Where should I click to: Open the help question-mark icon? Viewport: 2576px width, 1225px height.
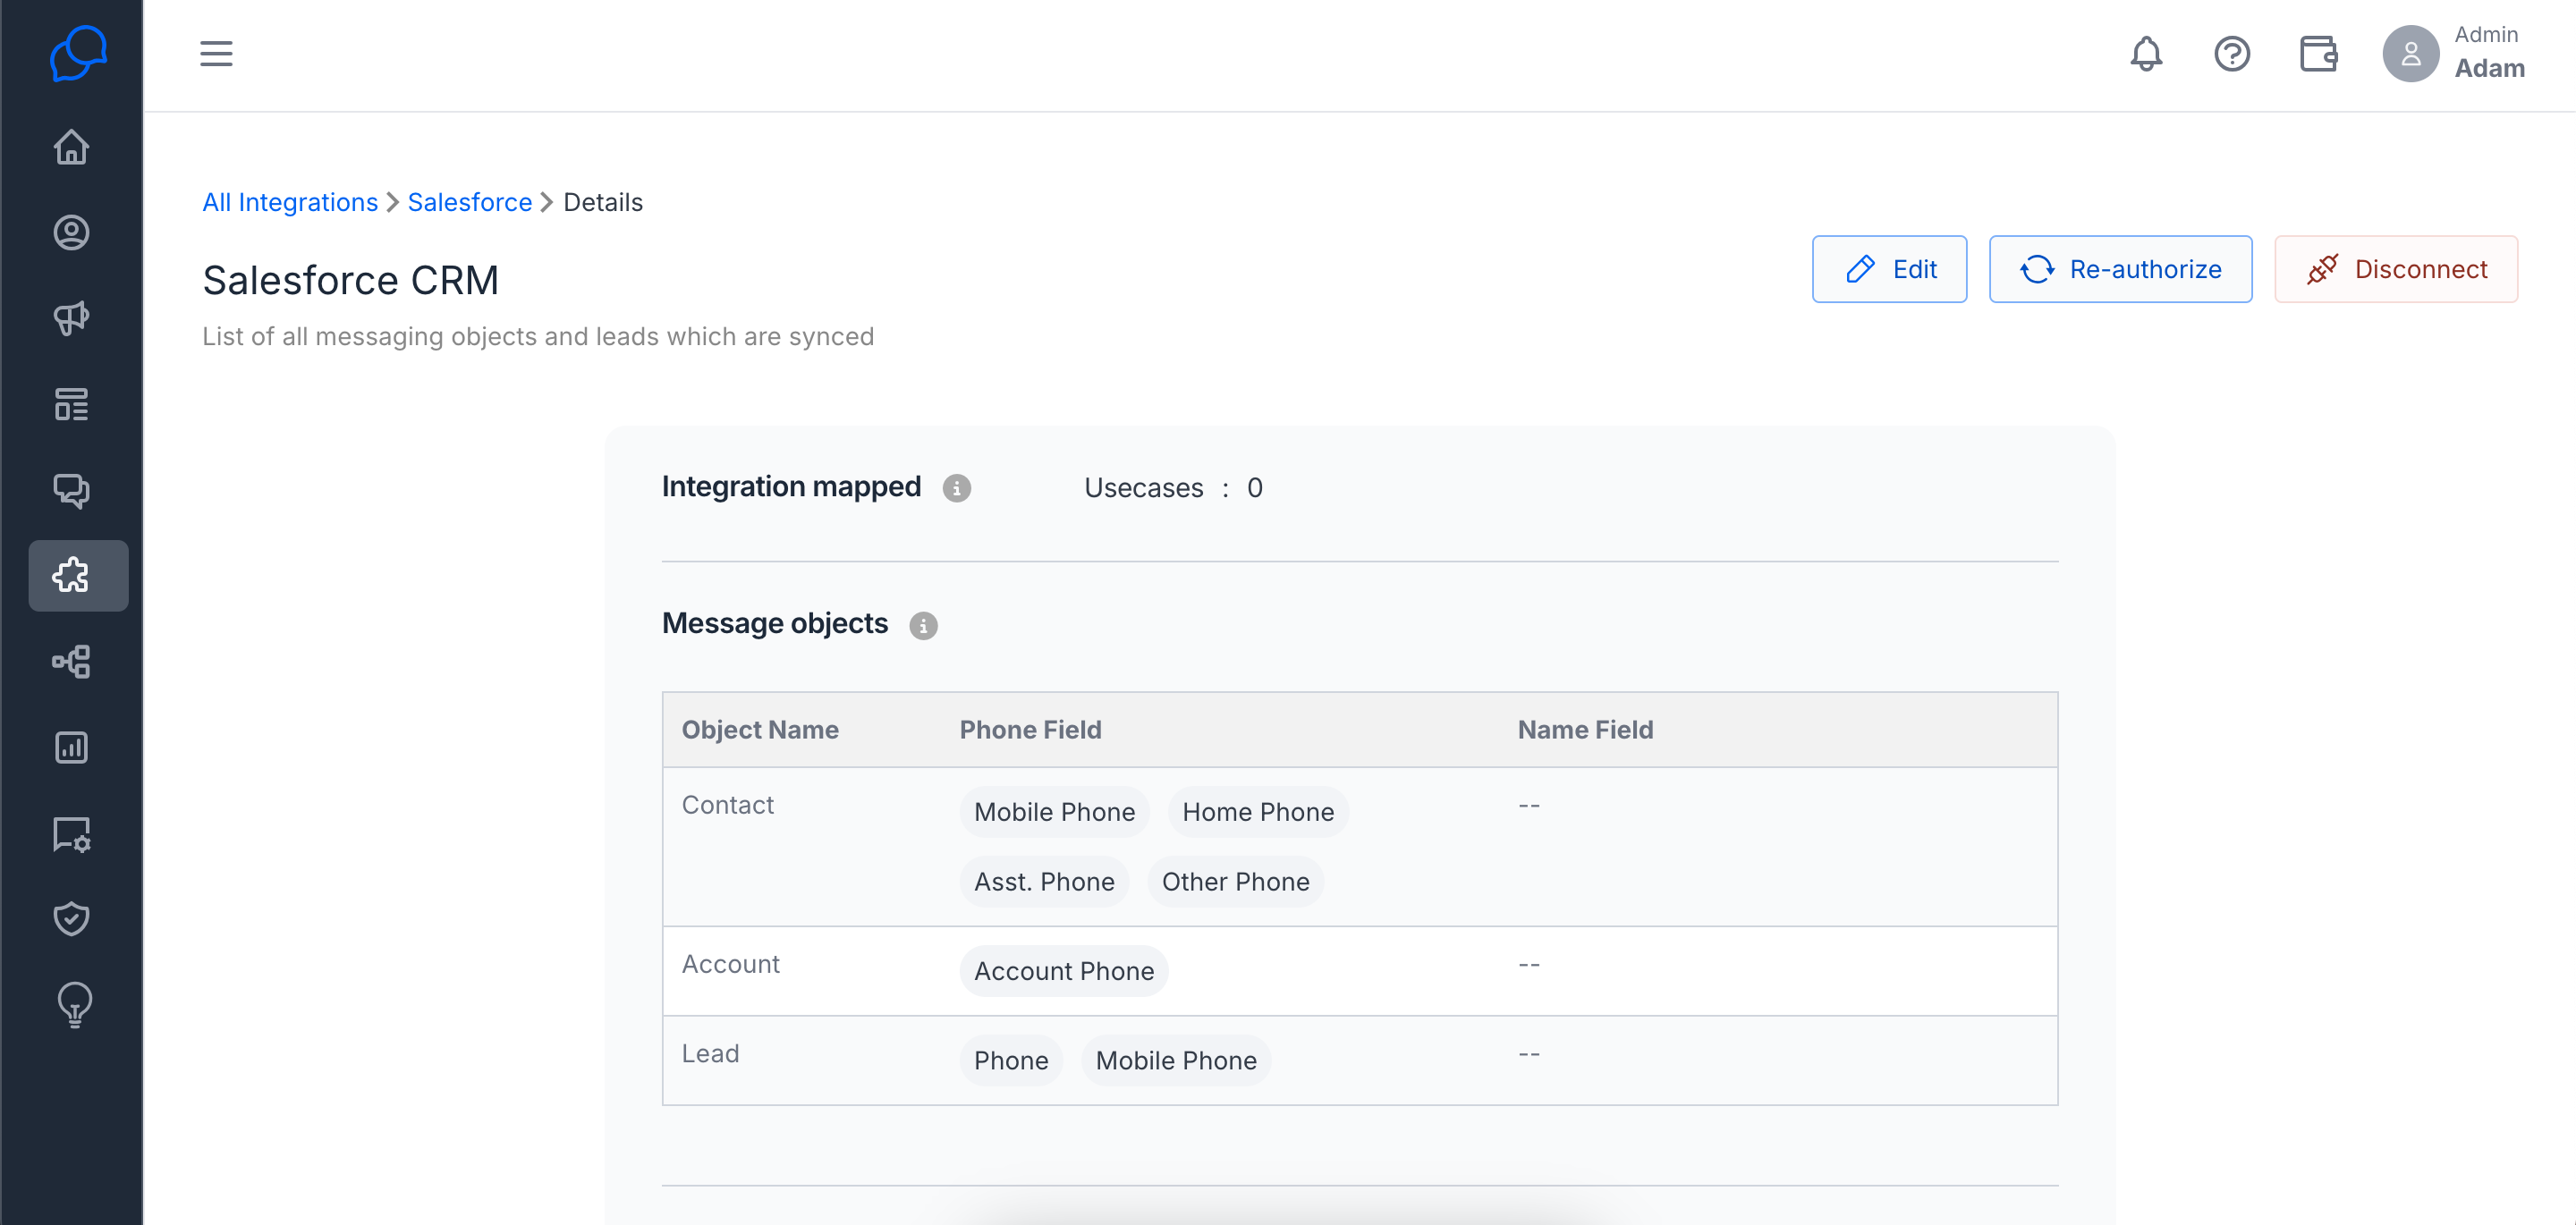point(2232,54)
